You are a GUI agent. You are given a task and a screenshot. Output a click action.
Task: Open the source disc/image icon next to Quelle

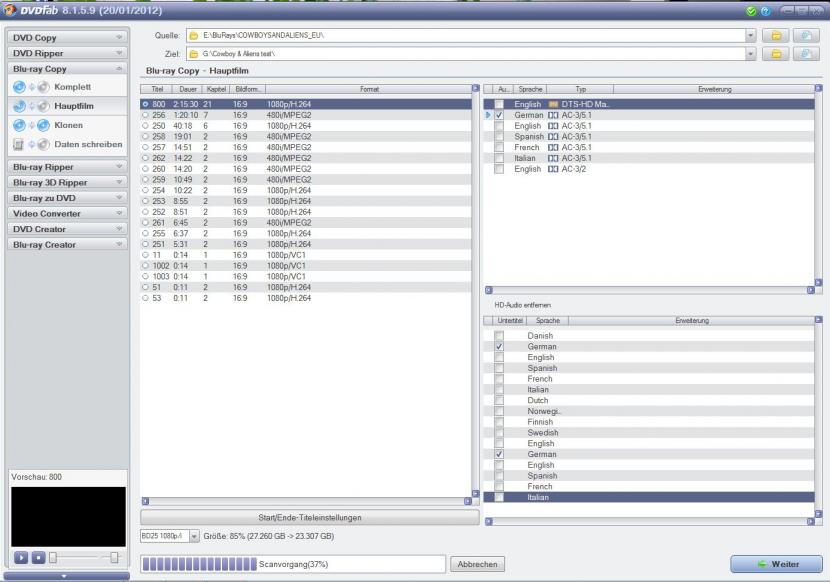806,35
